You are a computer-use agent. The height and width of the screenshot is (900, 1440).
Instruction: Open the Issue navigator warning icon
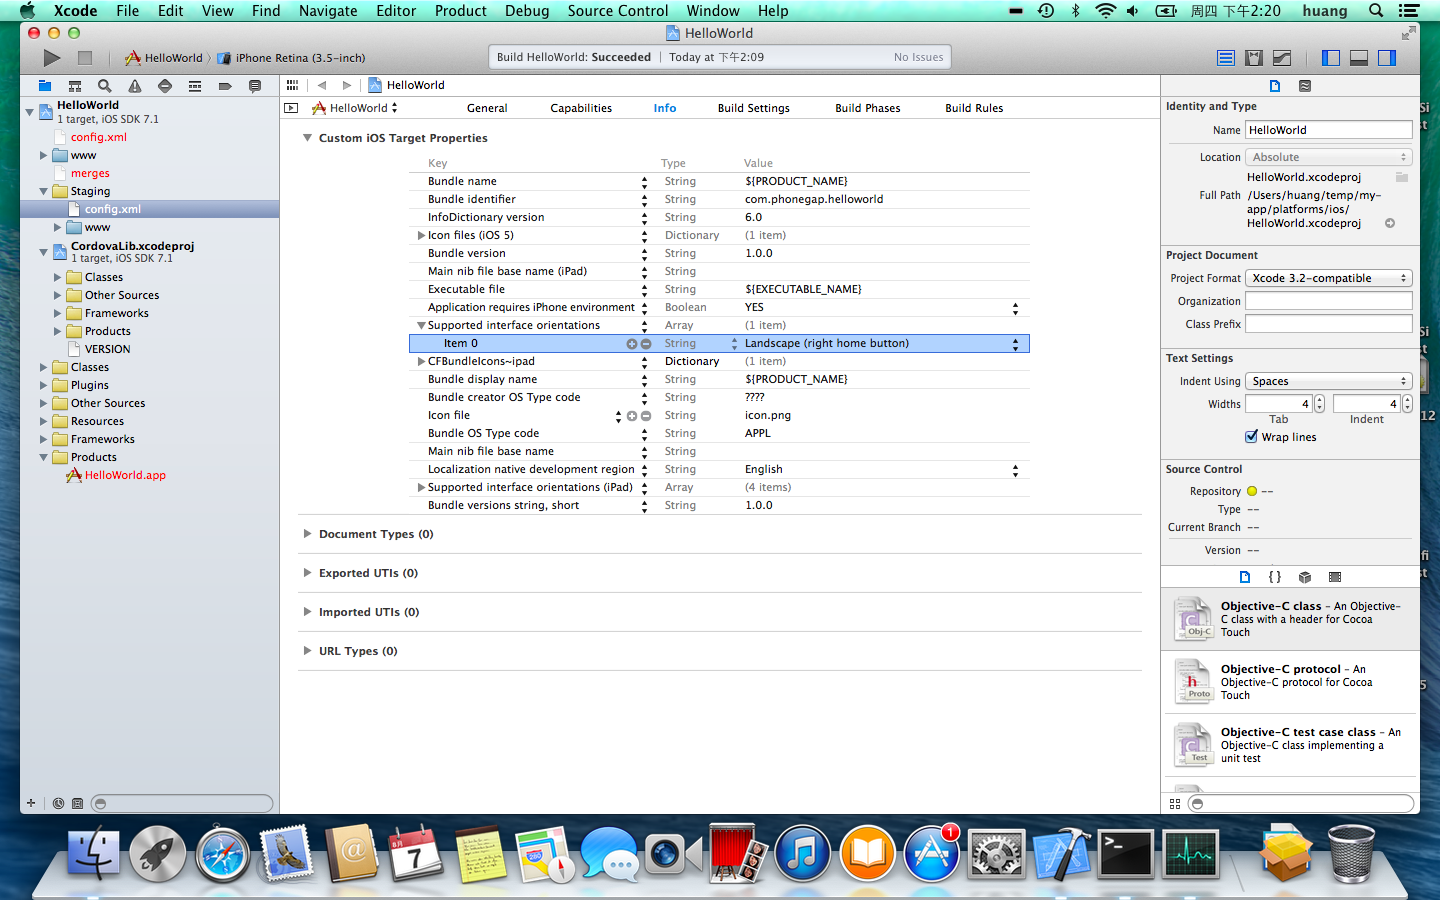pyautogui.click(x=135, y=86)
